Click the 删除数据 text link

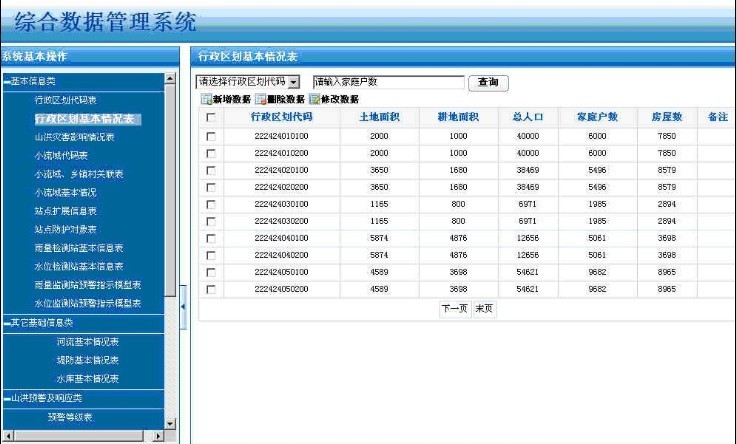coord(286,99)
